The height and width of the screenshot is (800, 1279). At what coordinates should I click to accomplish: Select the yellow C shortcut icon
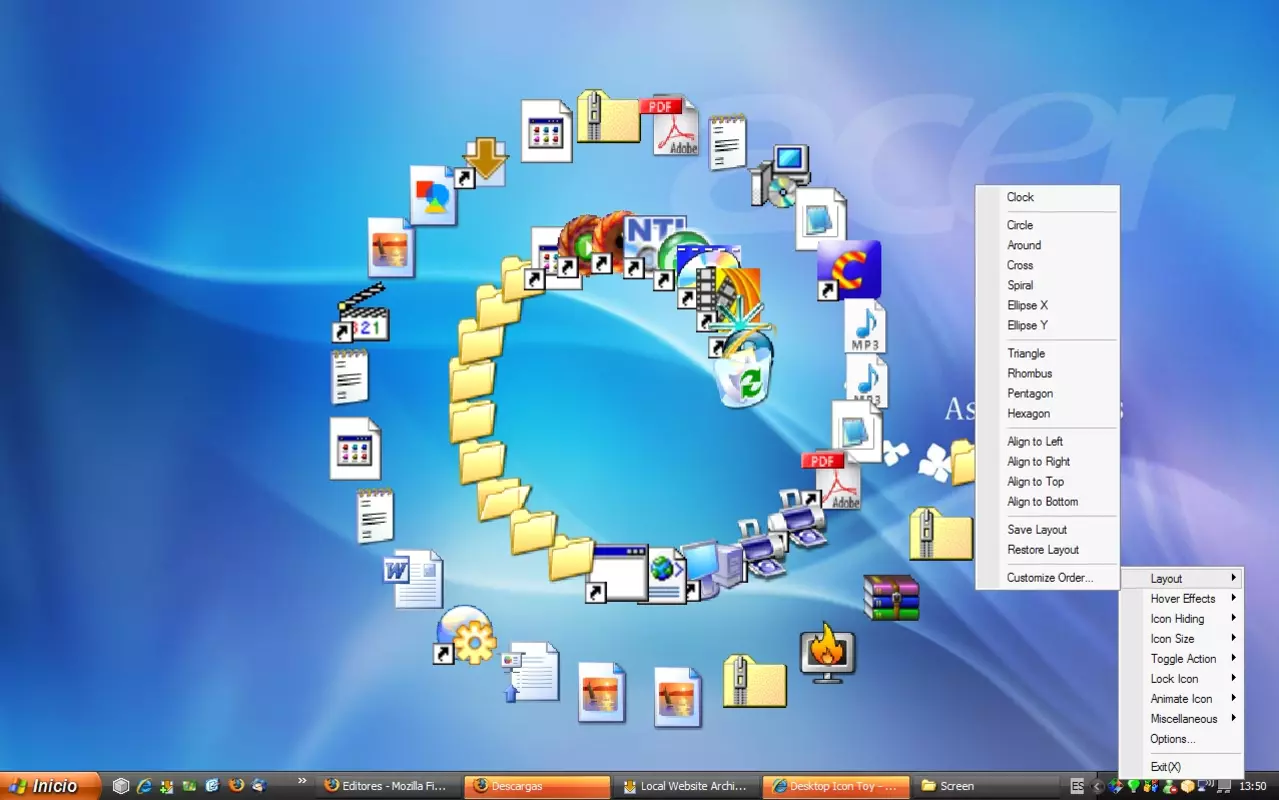pos(848,269)
